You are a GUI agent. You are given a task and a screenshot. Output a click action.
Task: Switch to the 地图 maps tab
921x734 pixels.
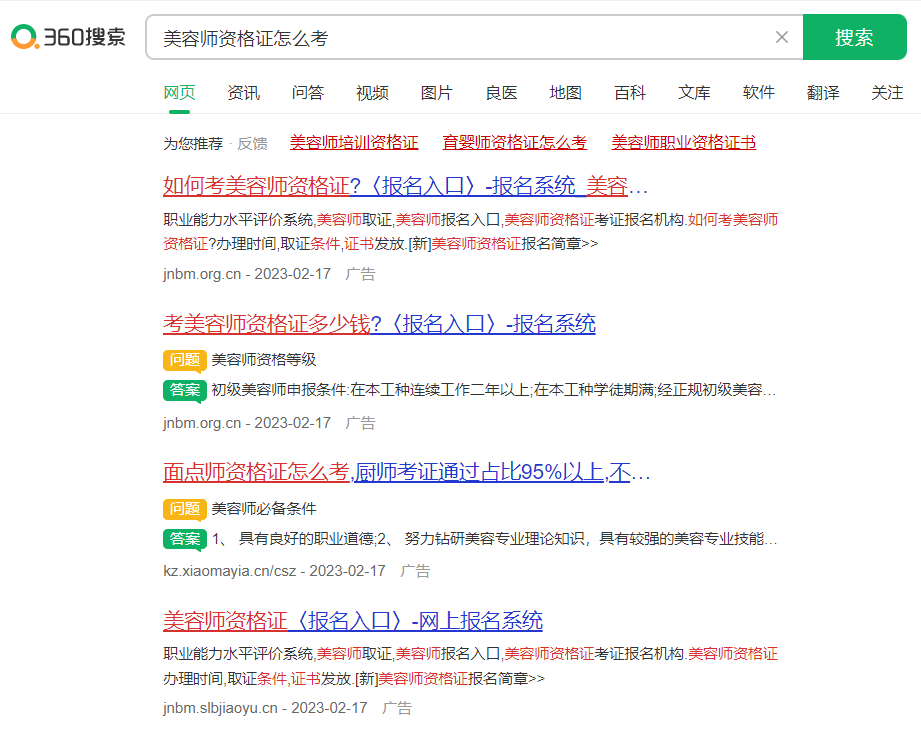click(565, 92)
